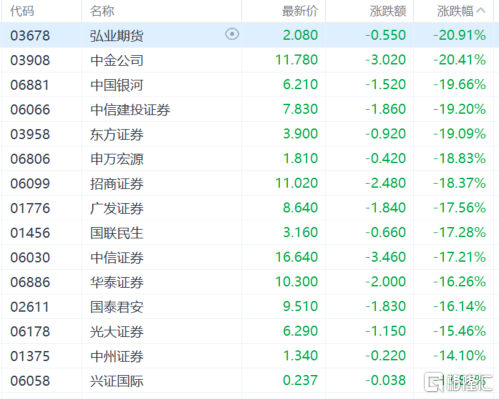This screenshot has width=499, height=399.
Task: Select stock code 03908
Action: [x=30, y=60]
